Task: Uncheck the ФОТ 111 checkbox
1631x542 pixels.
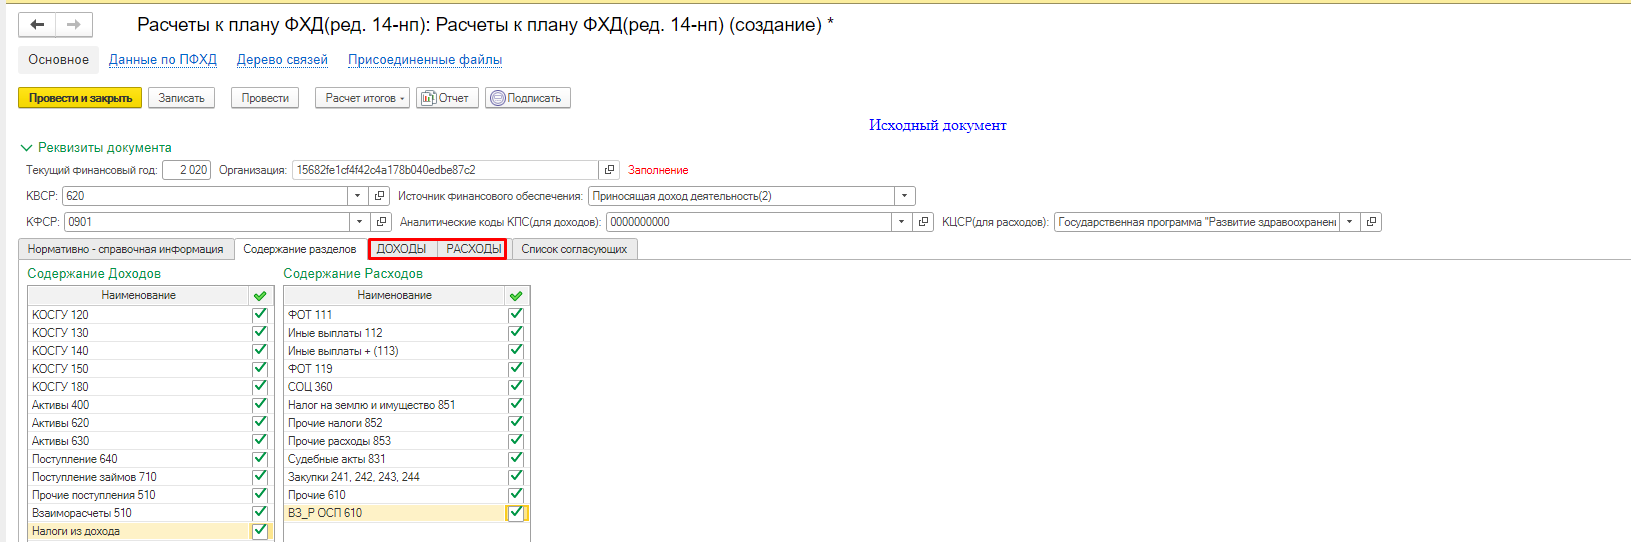Action: 516,314
